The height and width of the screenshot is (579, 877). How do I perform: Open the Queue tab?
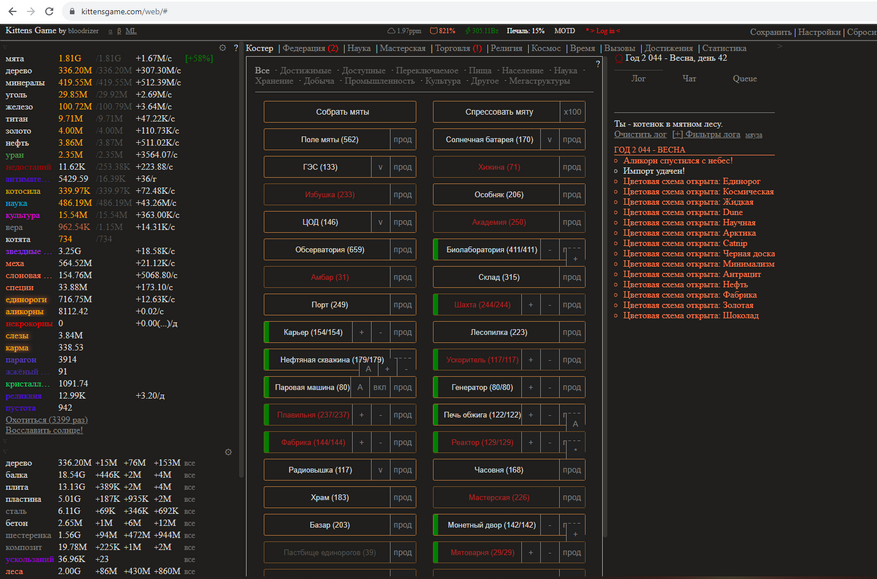[744, 78]
